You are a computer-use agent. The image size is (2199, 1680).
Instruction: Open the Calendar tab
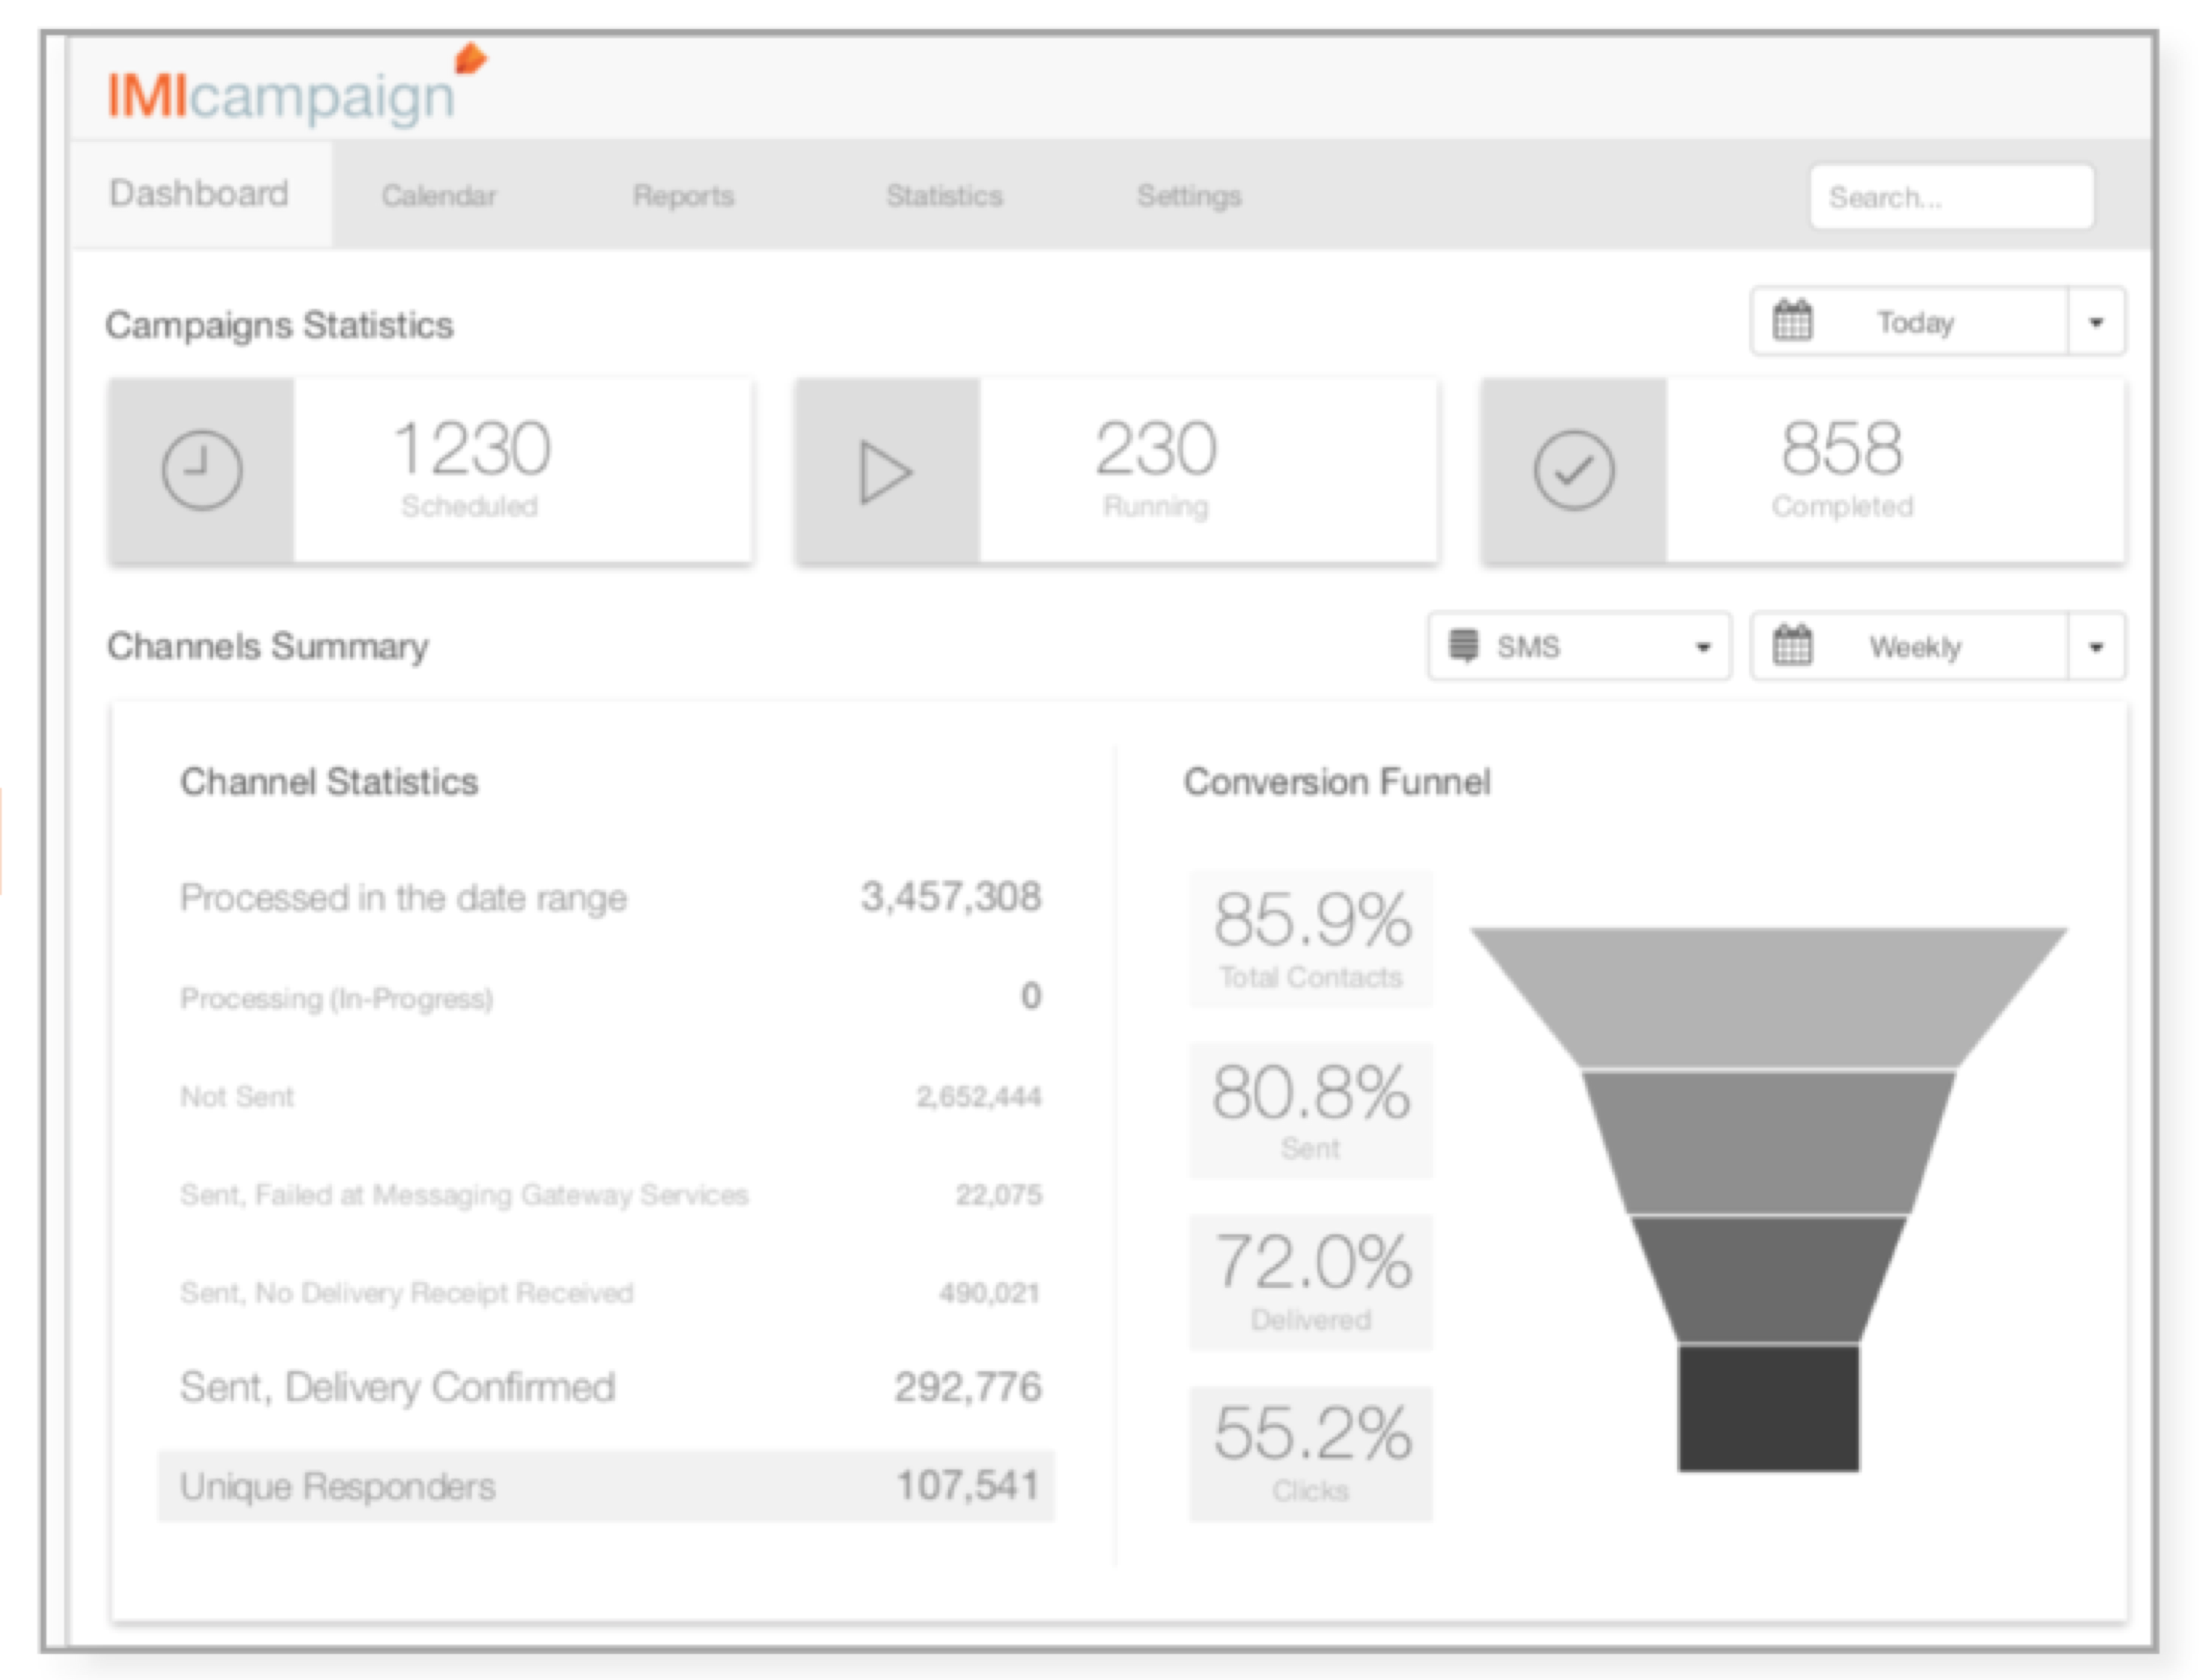point(439,196)
